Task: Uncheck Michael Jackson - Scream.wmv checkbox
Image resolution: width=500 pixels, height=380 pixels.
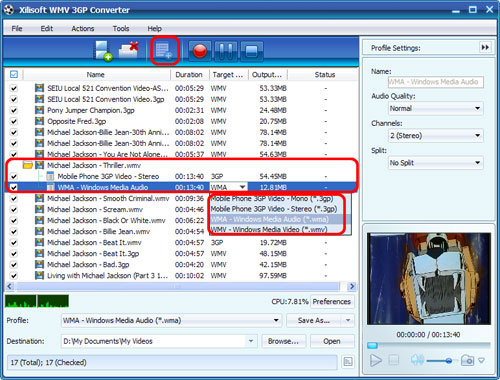Action: point(14,209)
